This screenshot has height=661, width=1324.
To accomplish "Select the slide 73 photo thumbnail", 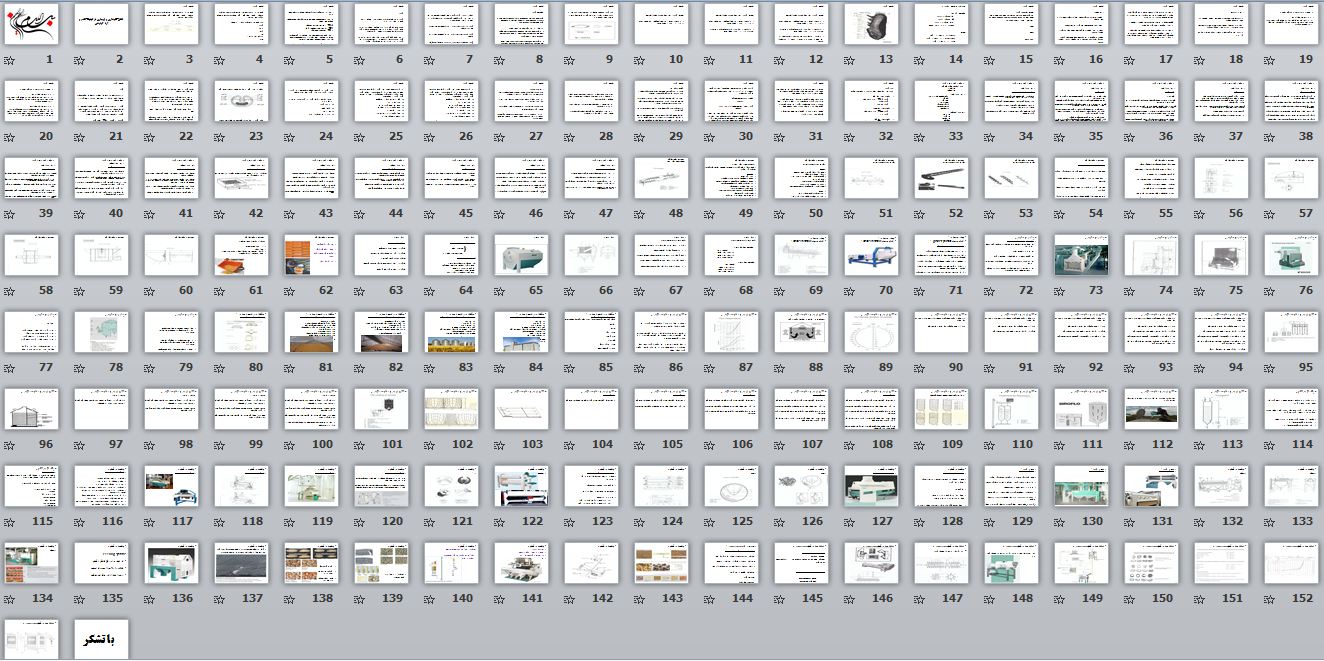I will 1081,255.
